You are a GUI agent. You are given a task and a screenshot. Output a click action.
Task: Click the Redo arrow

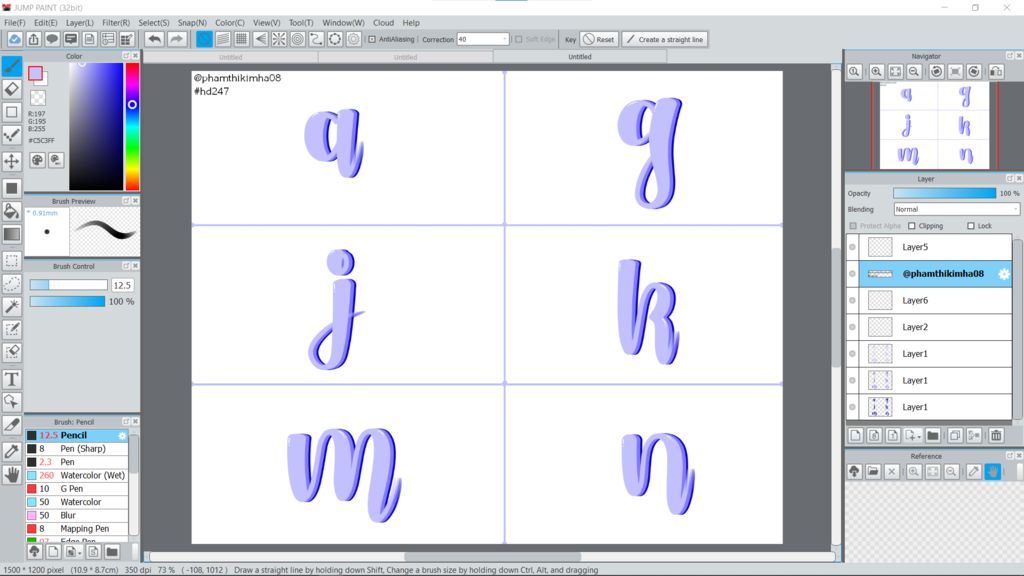(176, 39)
